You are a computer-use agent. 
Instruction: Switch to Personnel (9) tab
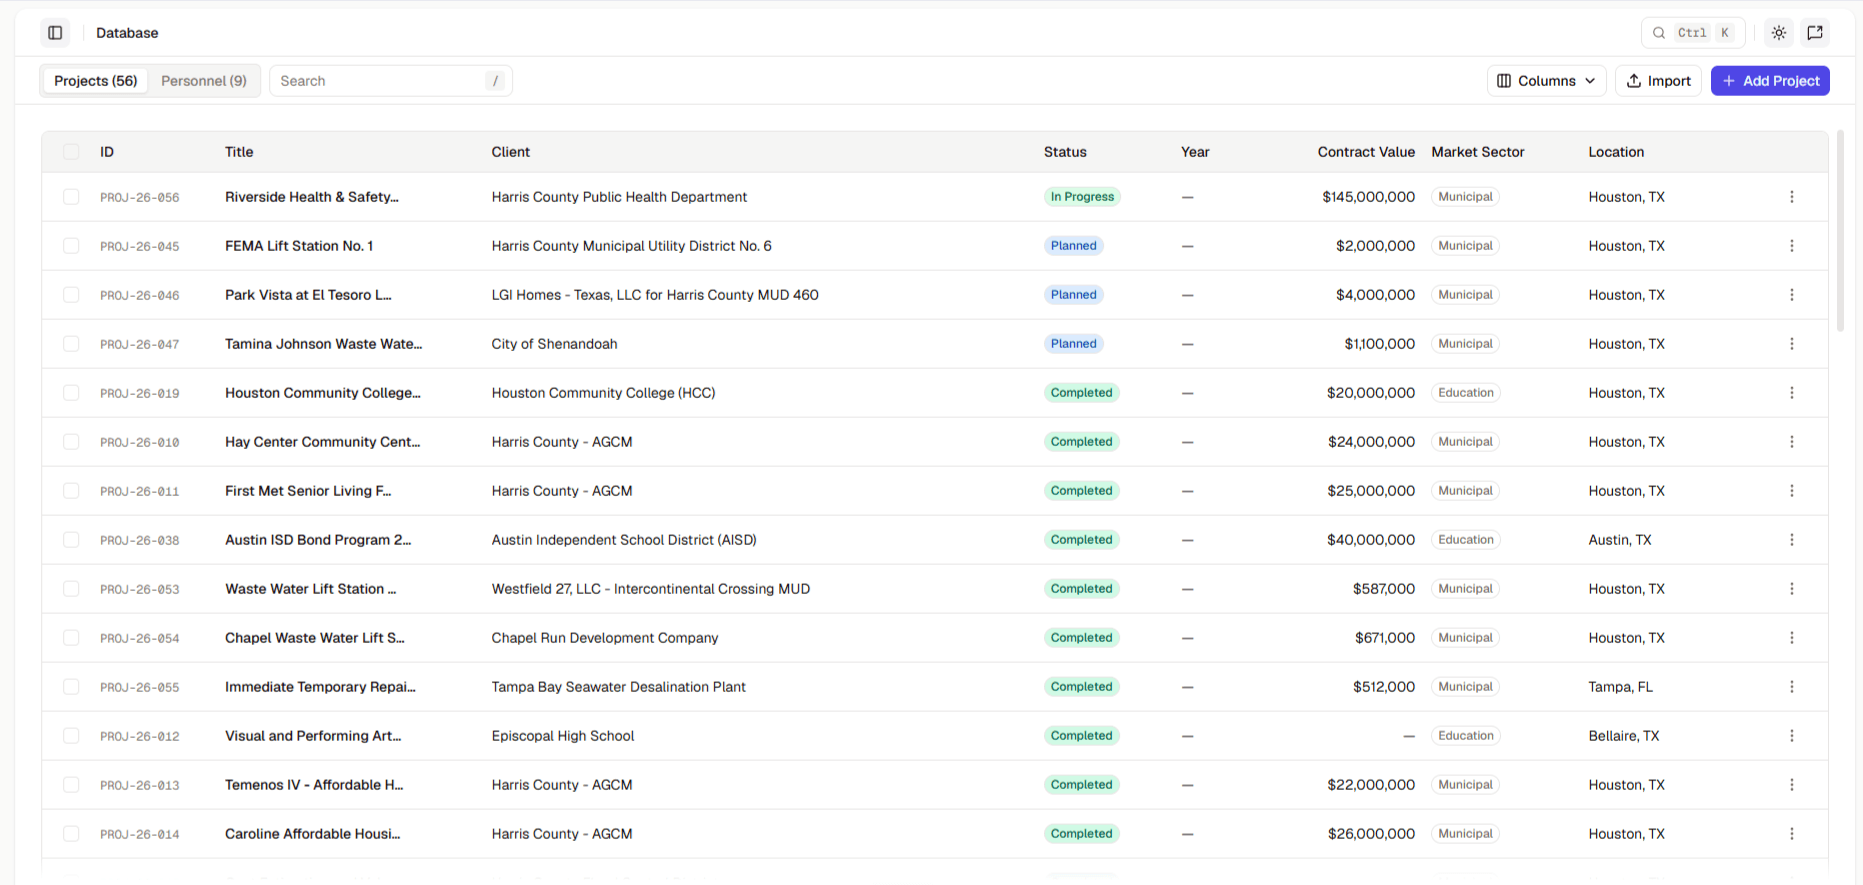(x=204, y=81)
